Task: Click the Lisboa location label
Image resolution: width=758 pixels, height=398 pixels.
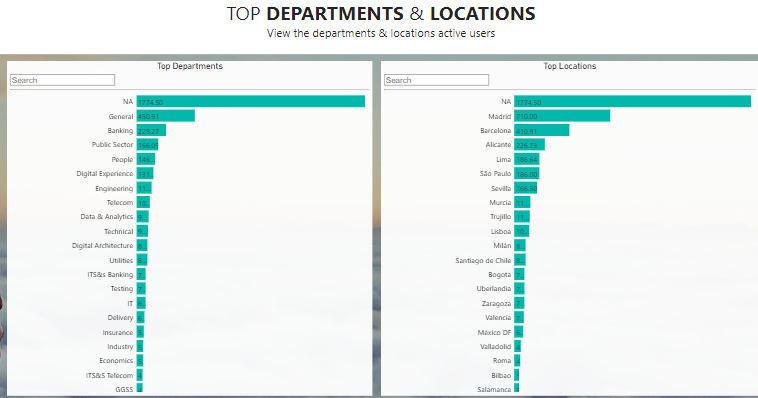Action: pyautogui.click(x=500, y=232)
